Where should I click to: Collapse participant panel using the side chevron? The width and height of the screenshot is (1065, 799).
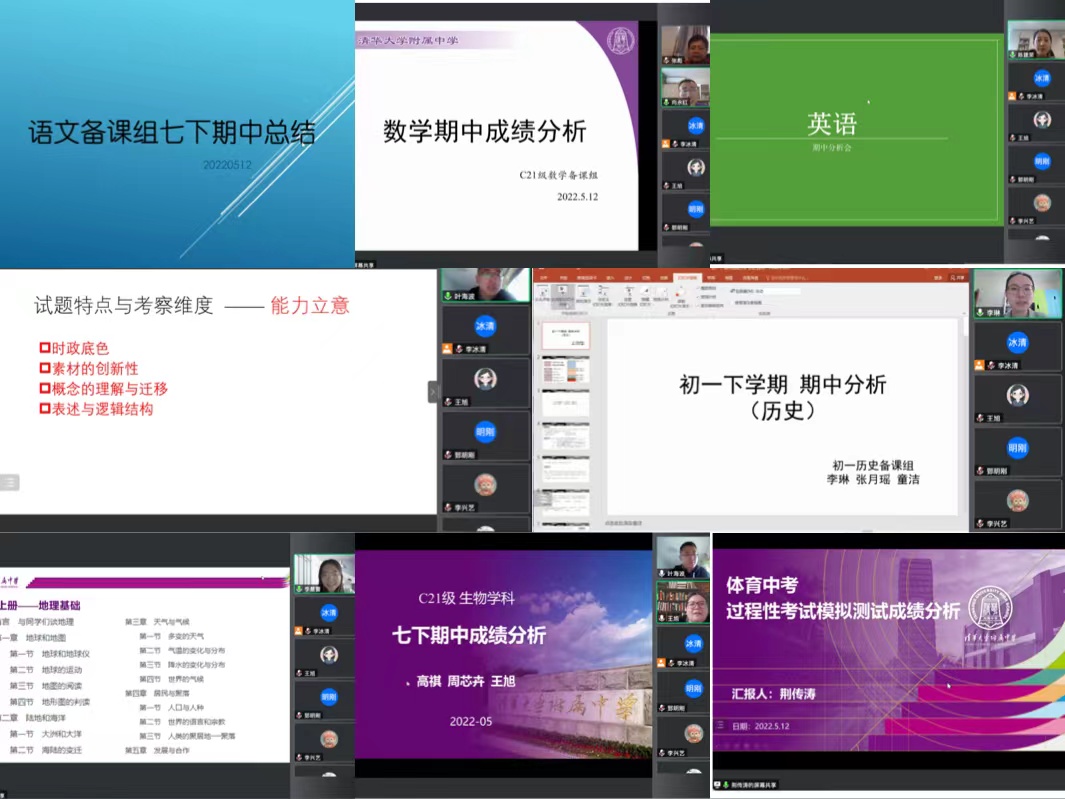[433, 392]
